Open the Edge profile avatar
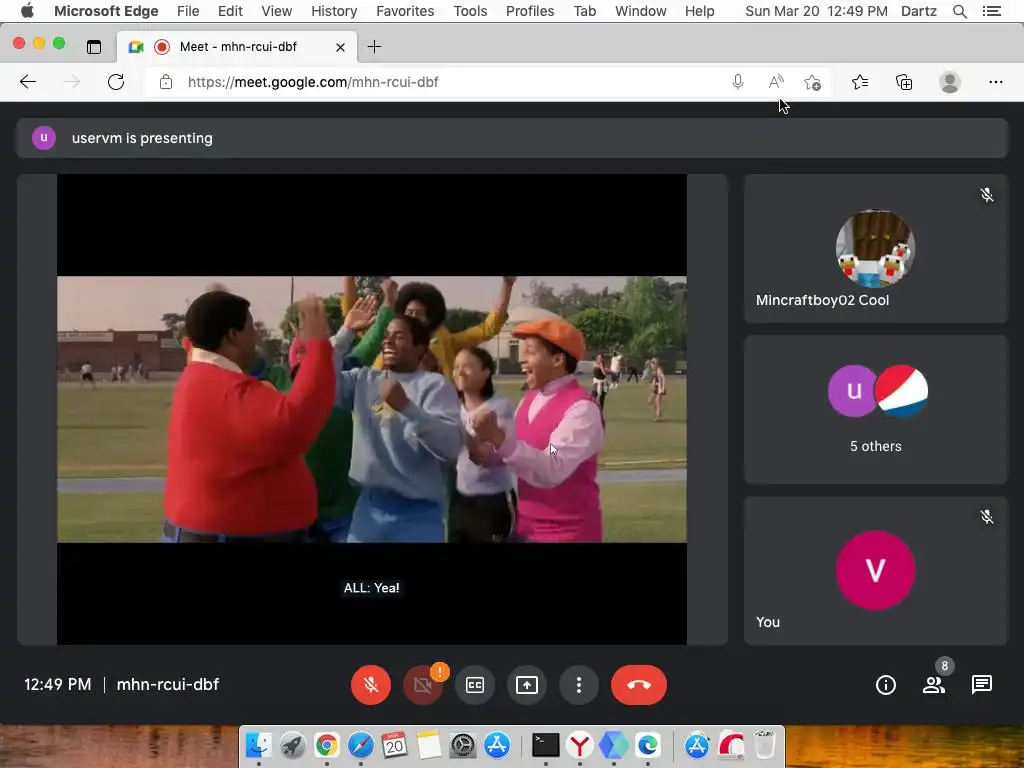The height and width of the screenshot is (768, 1024). point(950,82)
